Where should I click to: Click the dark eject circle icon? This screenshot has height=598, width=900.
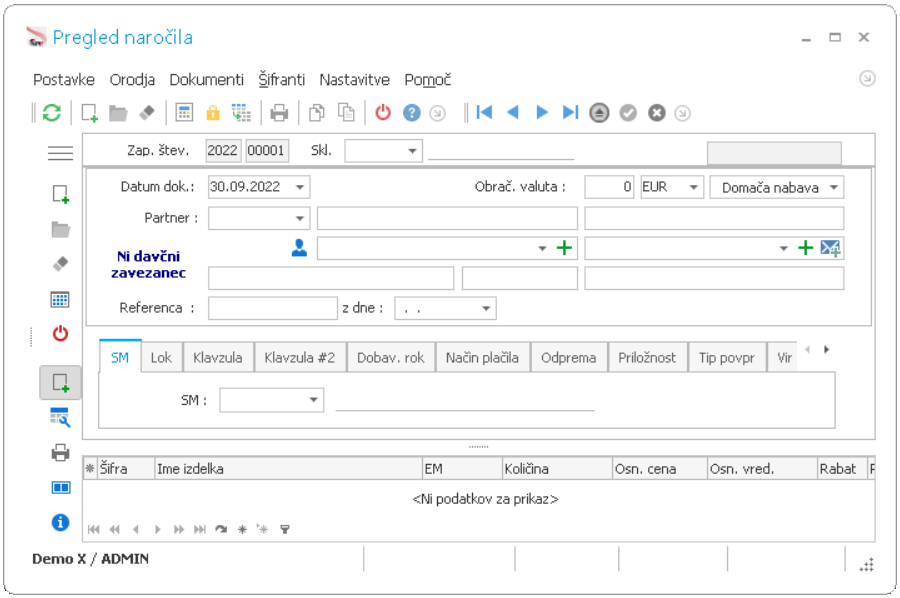tap(599, 113)
